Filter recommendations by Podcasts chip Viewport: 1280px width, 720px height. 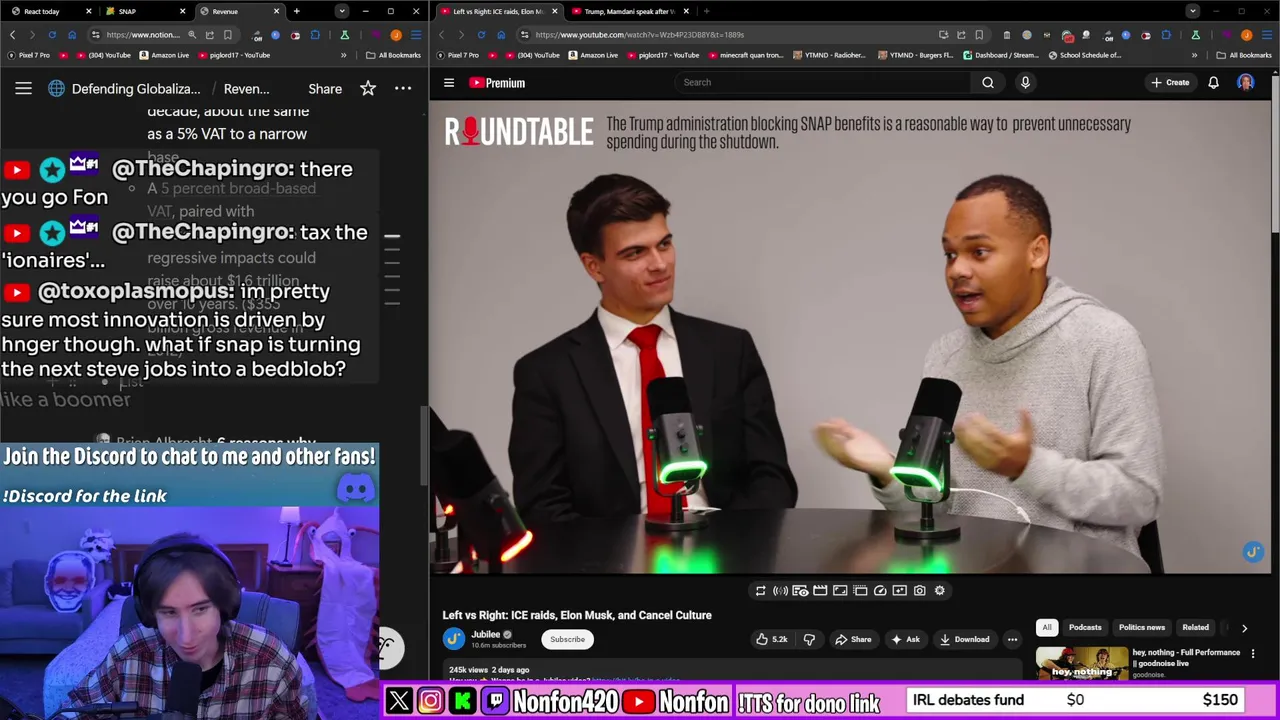click(1085, 627)
